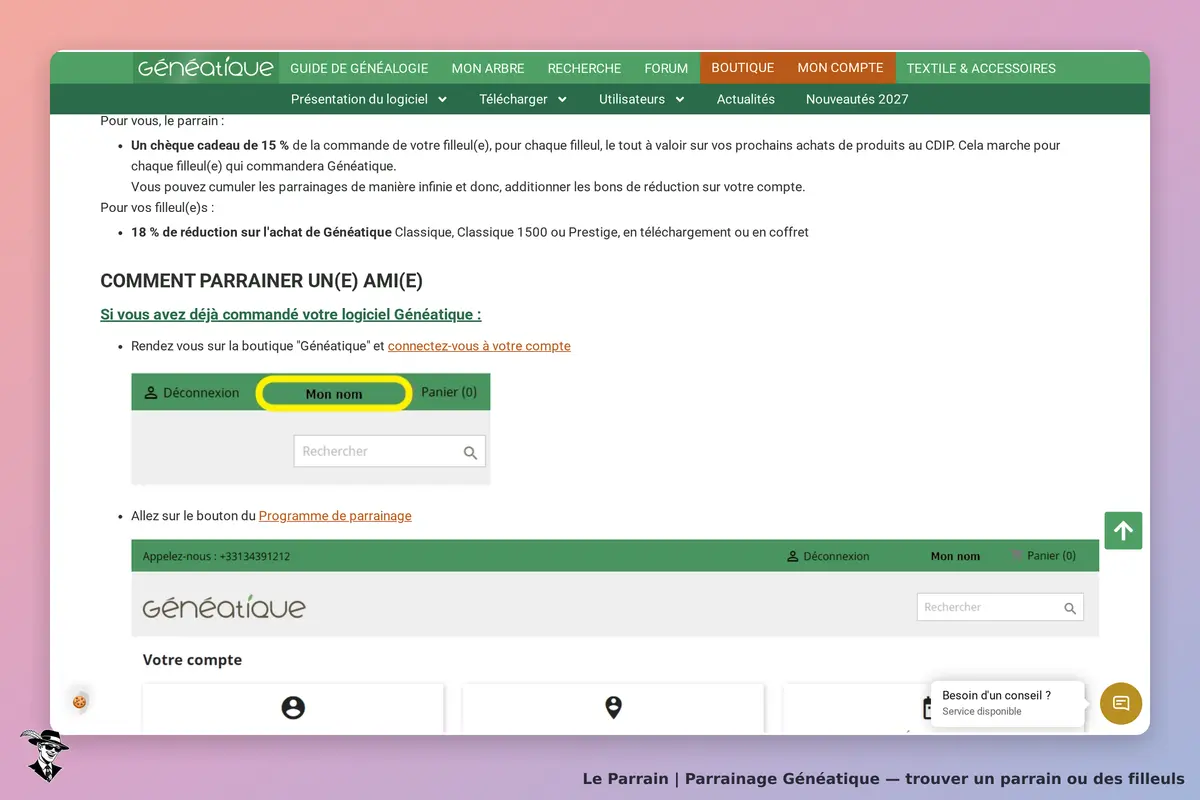
Task: Open the chat bubble icon
Action: [1121, 703]
